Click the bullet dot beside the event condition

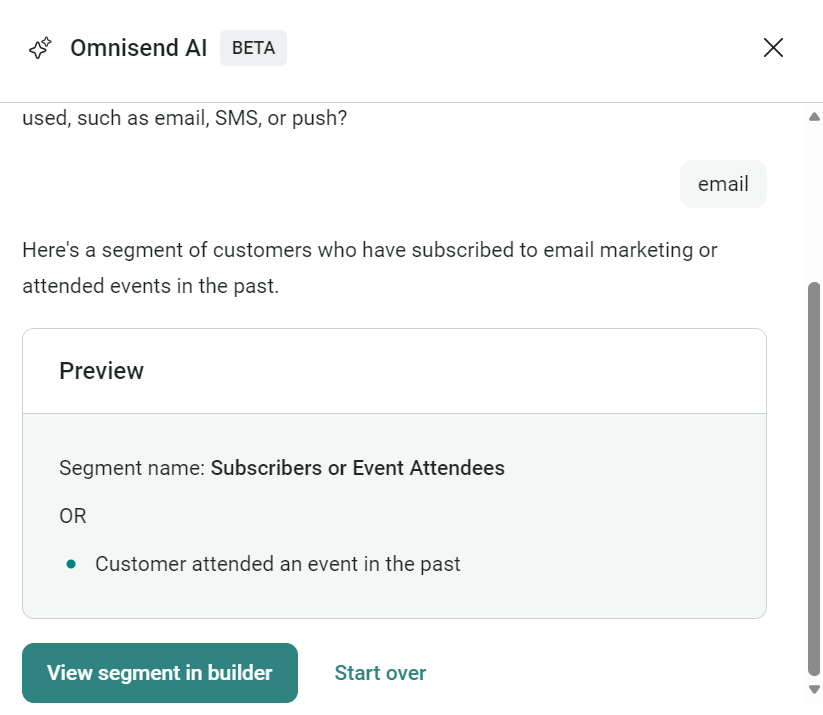71,564
